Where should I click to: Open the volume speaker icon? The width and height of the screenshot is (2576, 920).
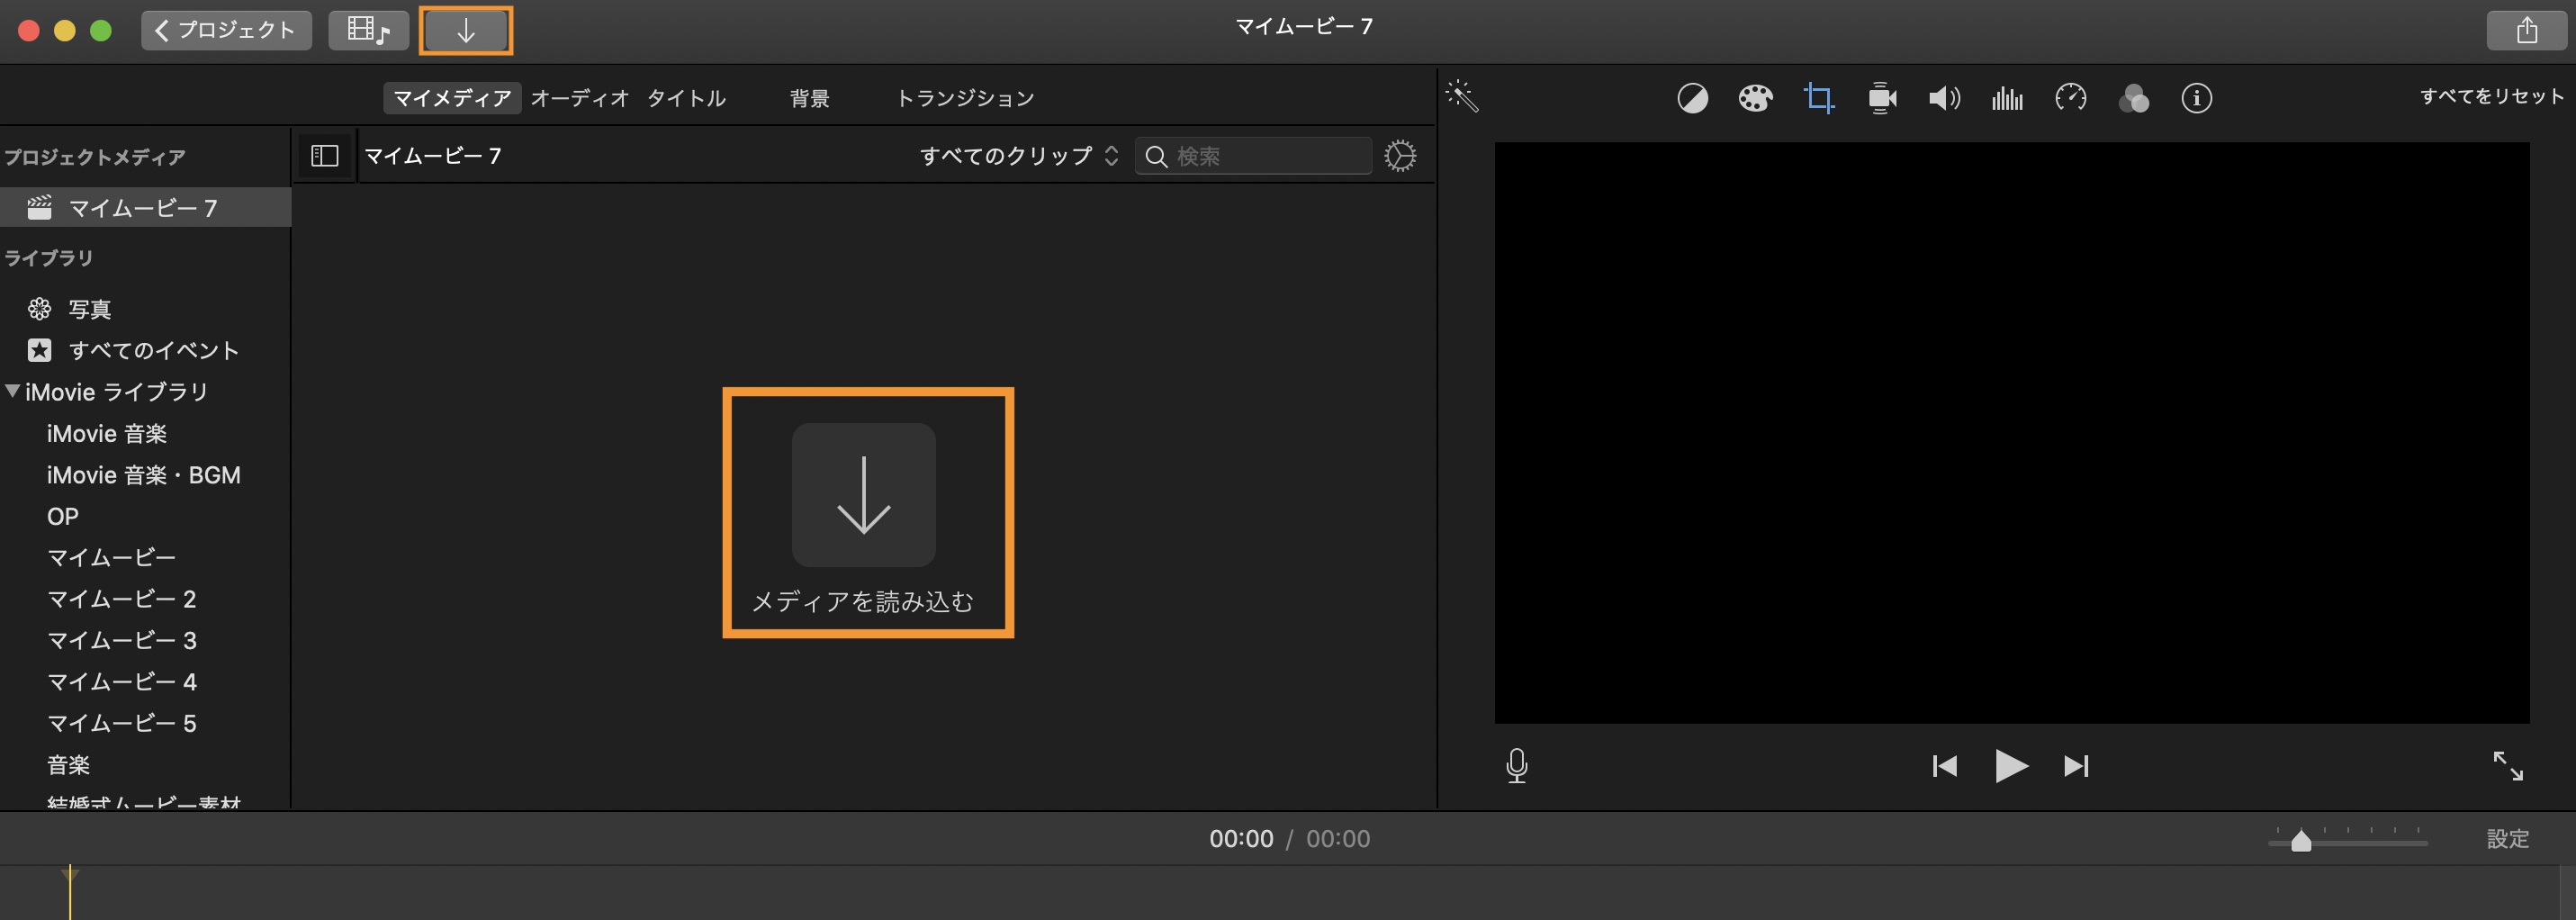[x=1944, y=98]
